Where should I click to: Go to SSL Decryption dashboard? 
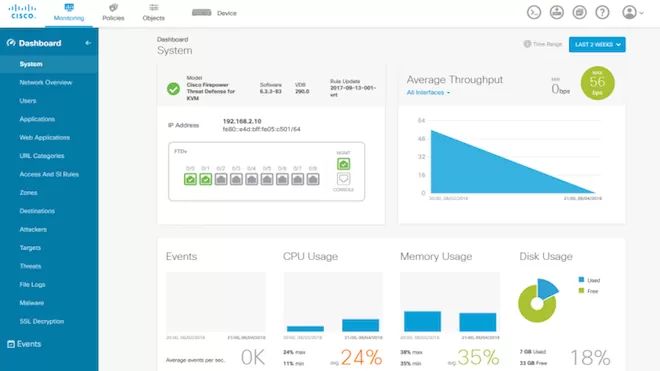(42, 321)
